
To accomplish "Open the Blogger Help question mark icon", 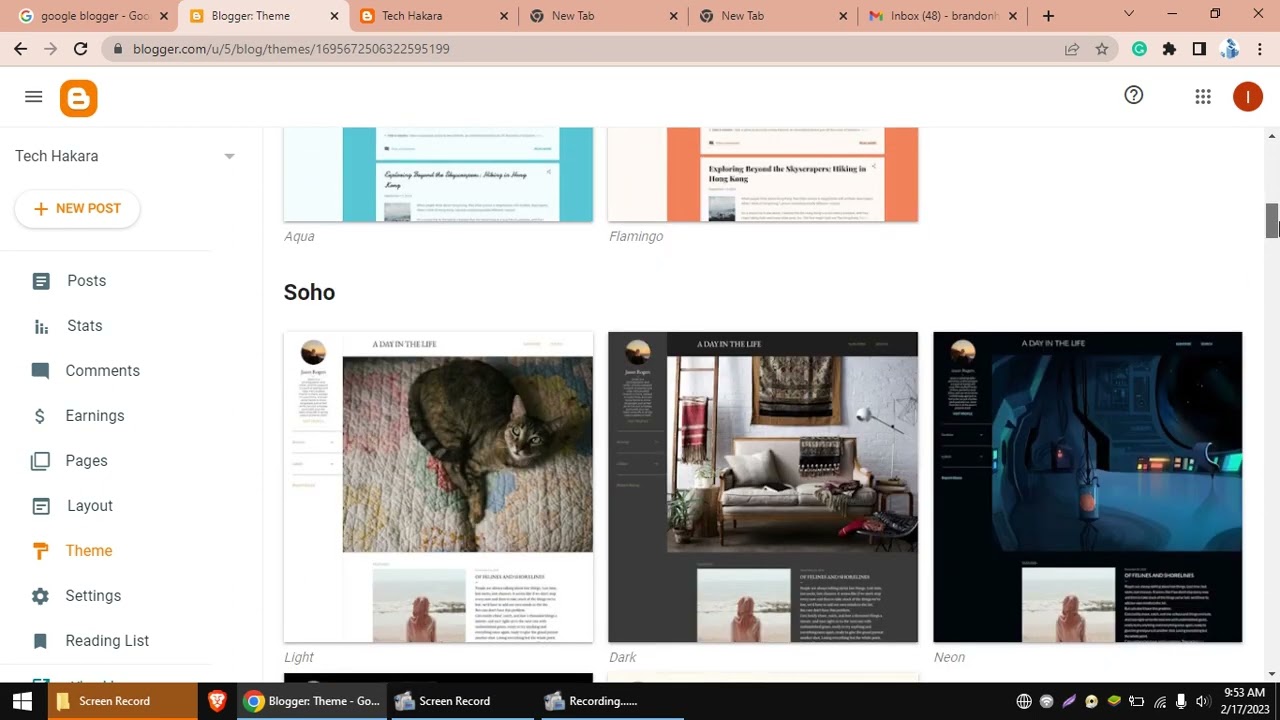I will [1134, 95].
